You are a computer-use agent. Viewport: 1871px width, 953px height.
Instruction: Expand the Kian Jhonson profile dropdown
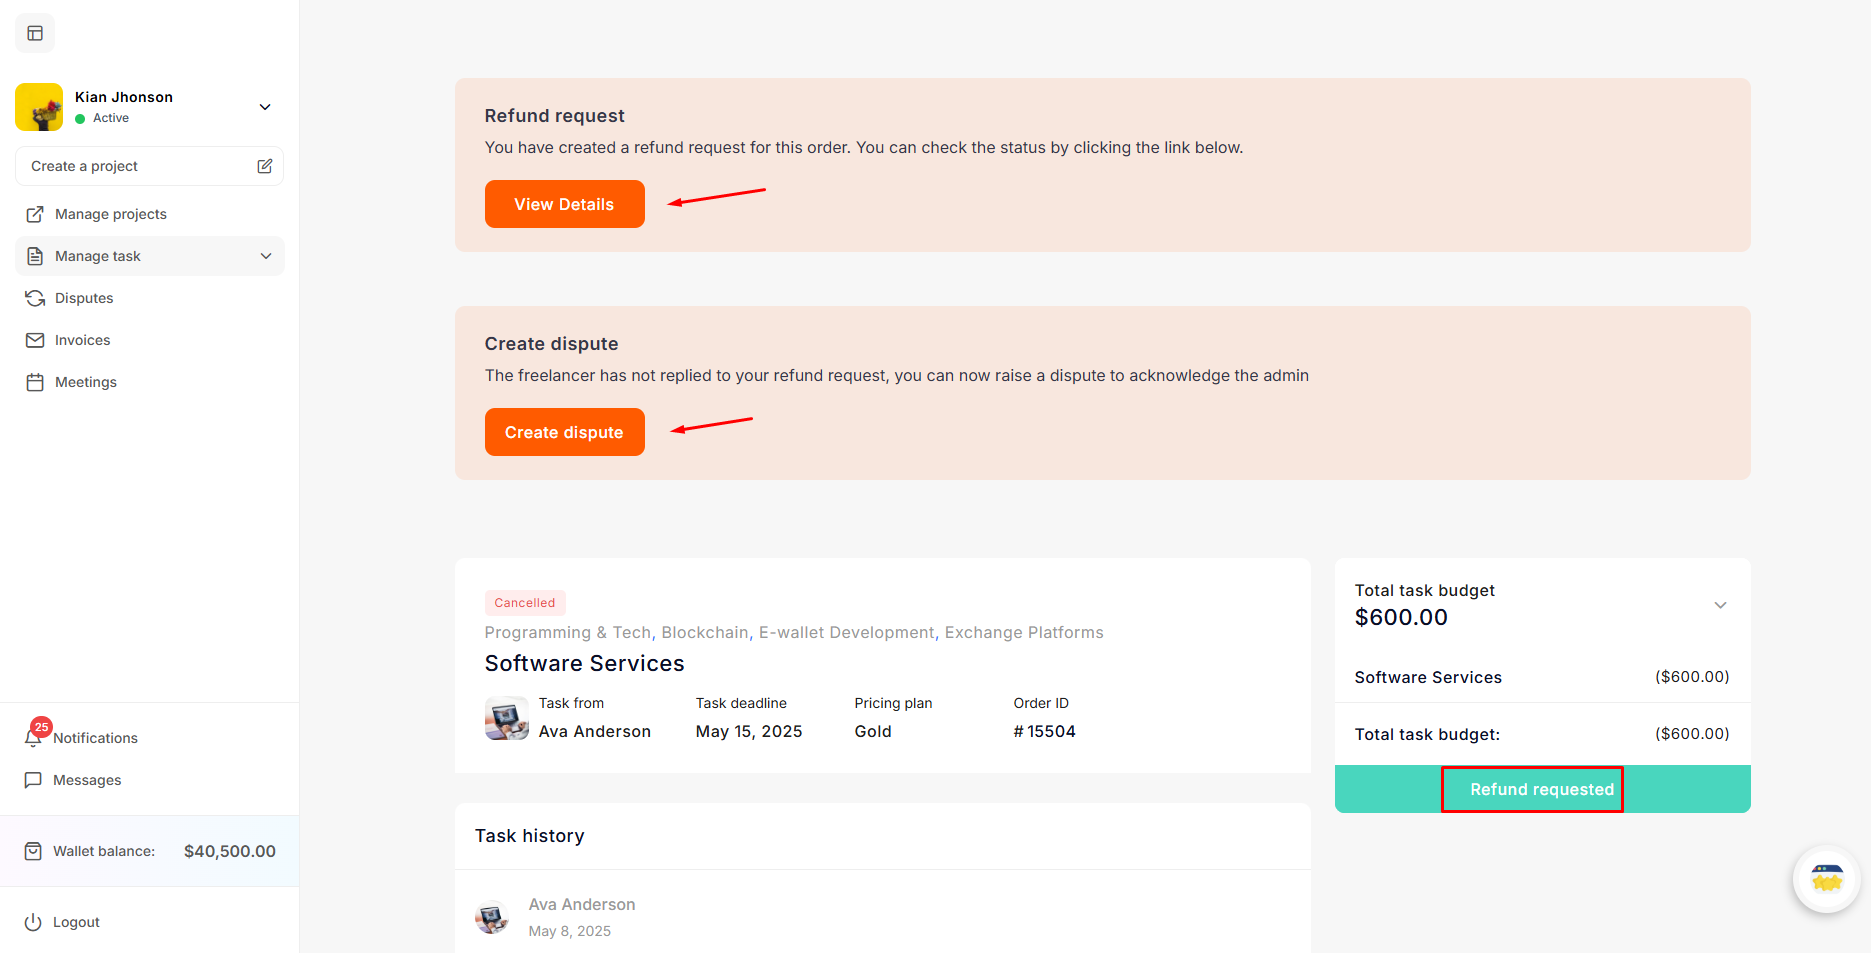pyautogui.click(x=265, y=107)
